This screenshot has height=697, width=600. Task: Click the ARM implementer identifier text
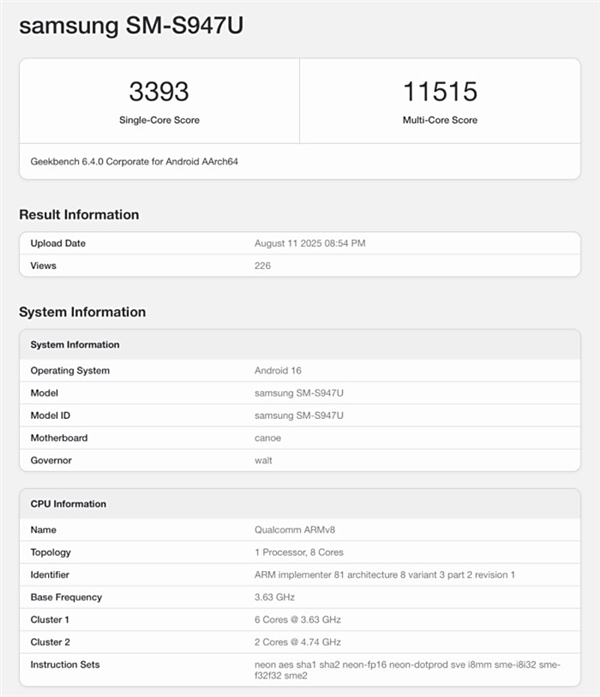point(385,575)
